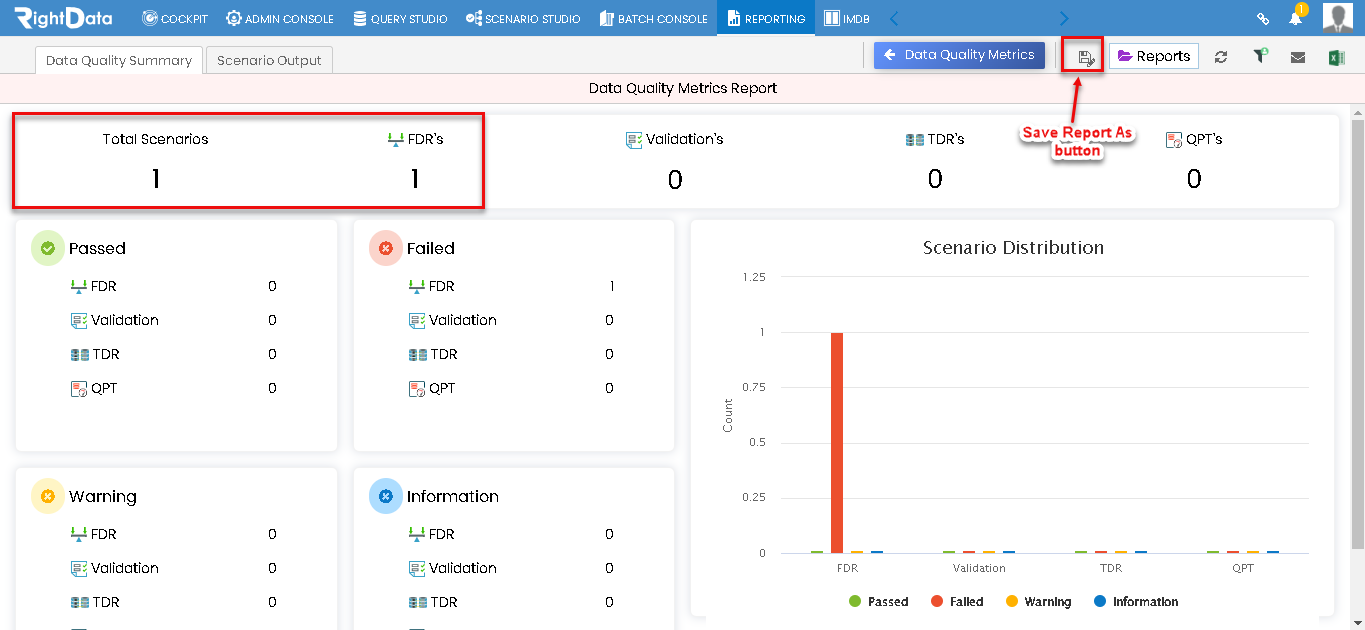Toggle Information series in chart legend
This screenshot has width=1365, height=630.
(1136, 602)
